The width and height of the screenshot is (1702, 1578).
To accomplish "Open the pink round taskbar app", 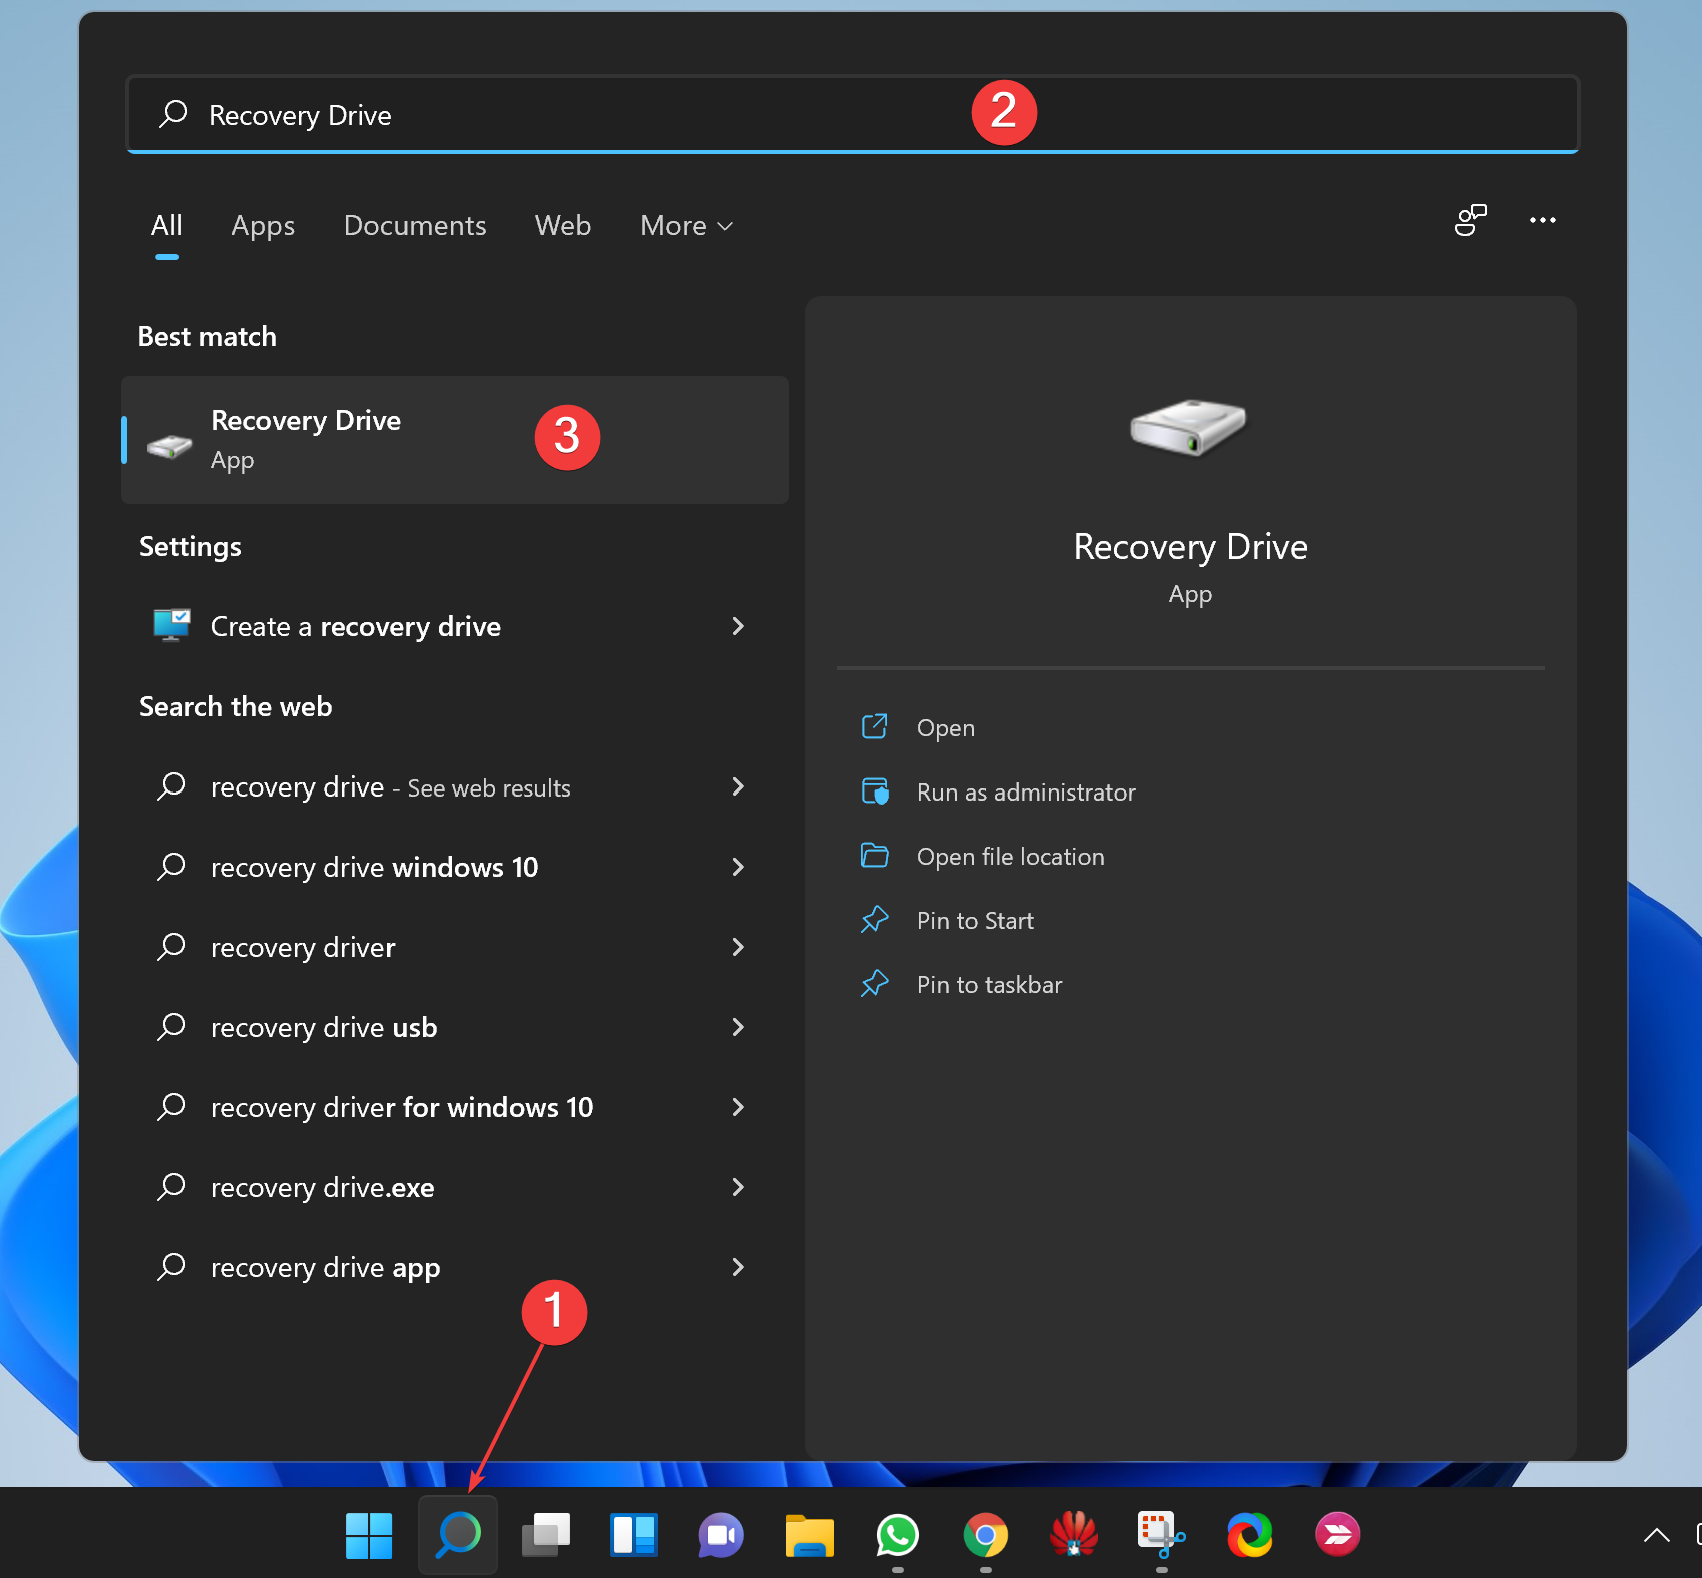I will (x=1338, y=1535).
